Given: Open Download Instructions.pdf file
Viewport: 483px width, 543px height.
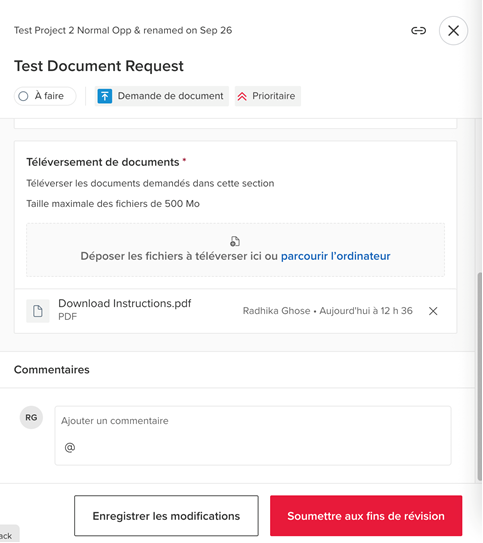Looking at the screenshot, I should click(x=125, y=303).
